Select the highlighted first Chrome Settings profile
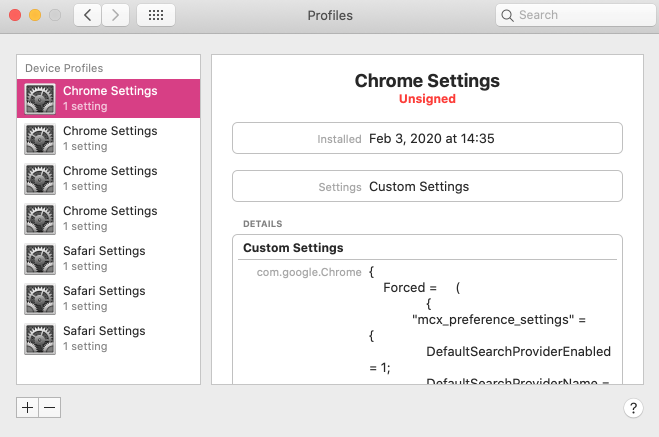 click(108, 98)
